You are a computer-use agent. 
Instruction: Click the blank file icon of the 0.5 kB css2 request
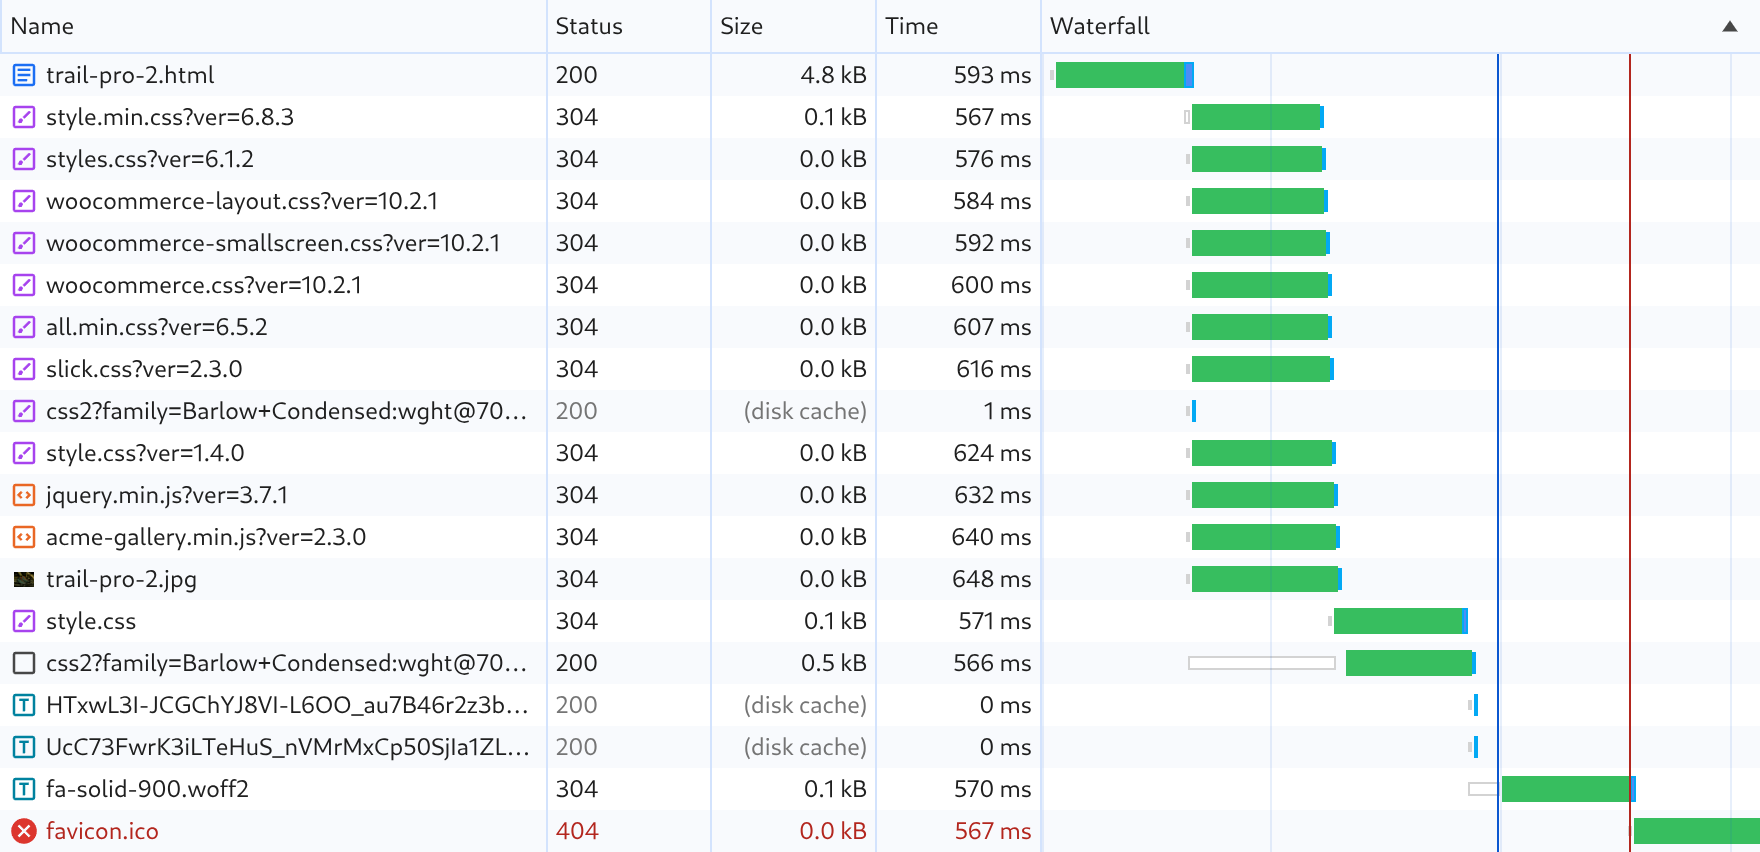24,663
